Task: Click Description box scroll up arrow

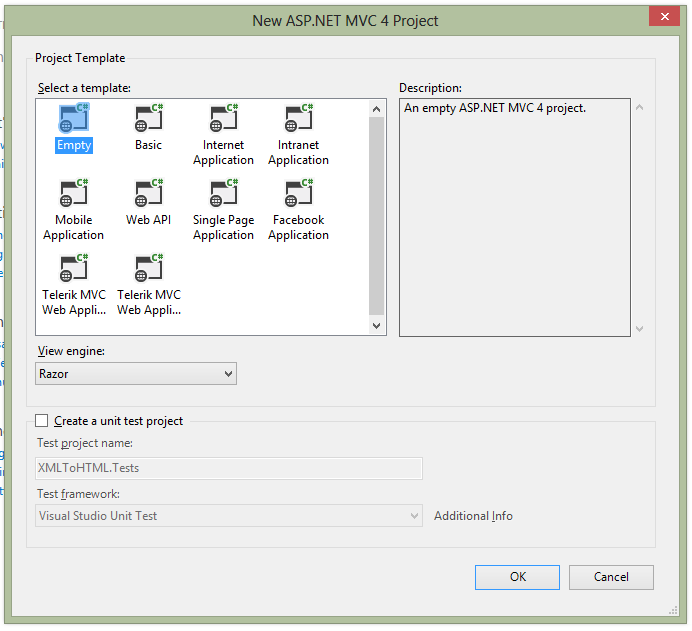Action: [x=639, y=107]
